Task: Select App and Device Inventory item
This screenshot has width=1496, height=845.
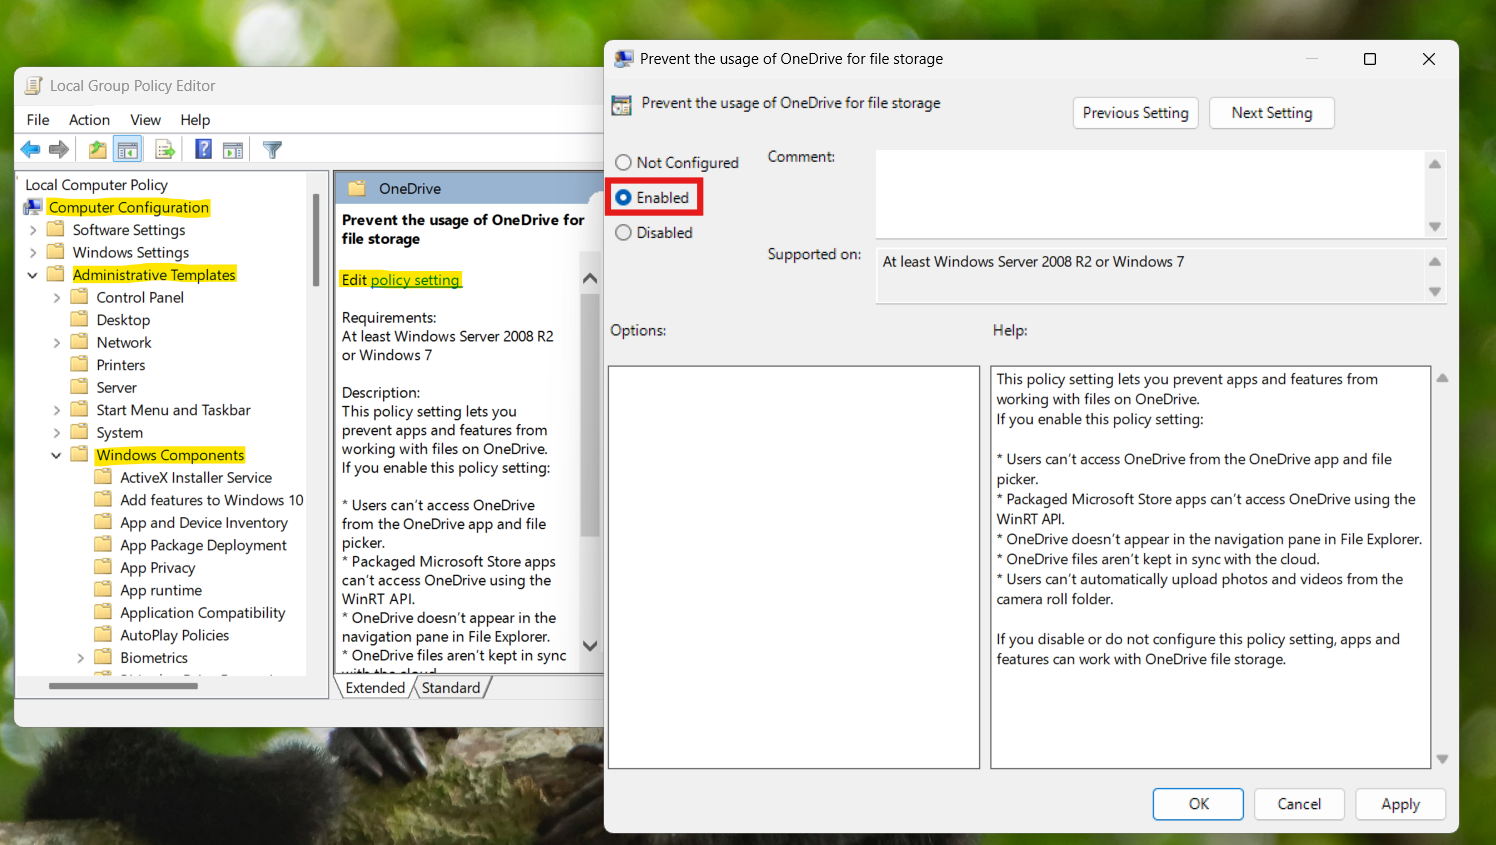Action: [204, 522]
